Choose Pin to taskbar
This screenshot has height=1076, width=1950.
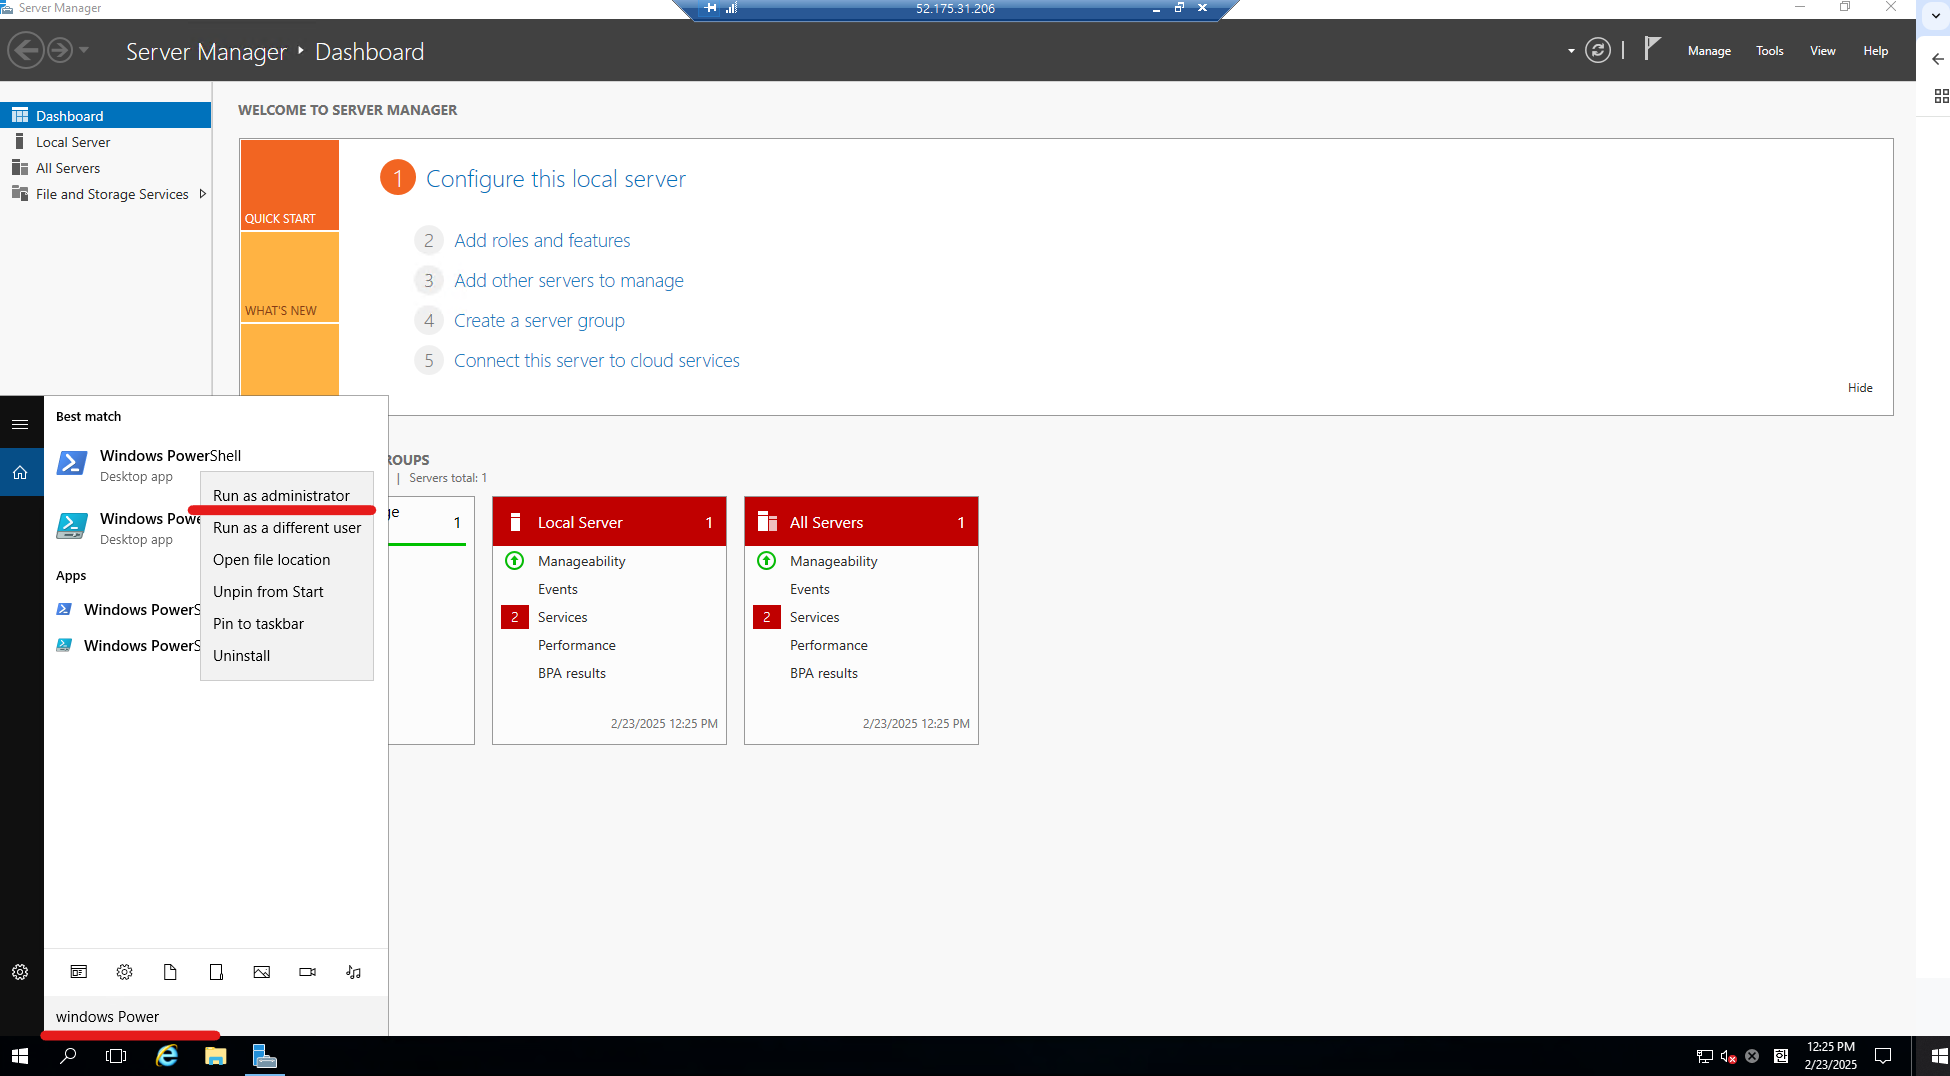click(287, 624)
